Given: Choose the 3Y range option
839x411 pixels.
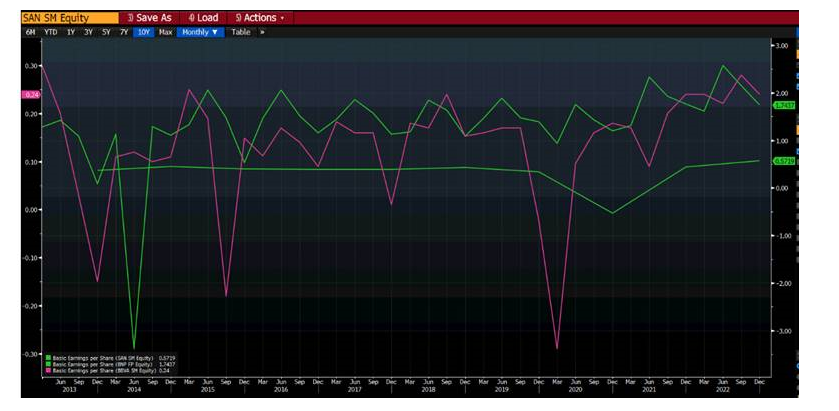Looking at the screenshot, I should coord(88,32).
